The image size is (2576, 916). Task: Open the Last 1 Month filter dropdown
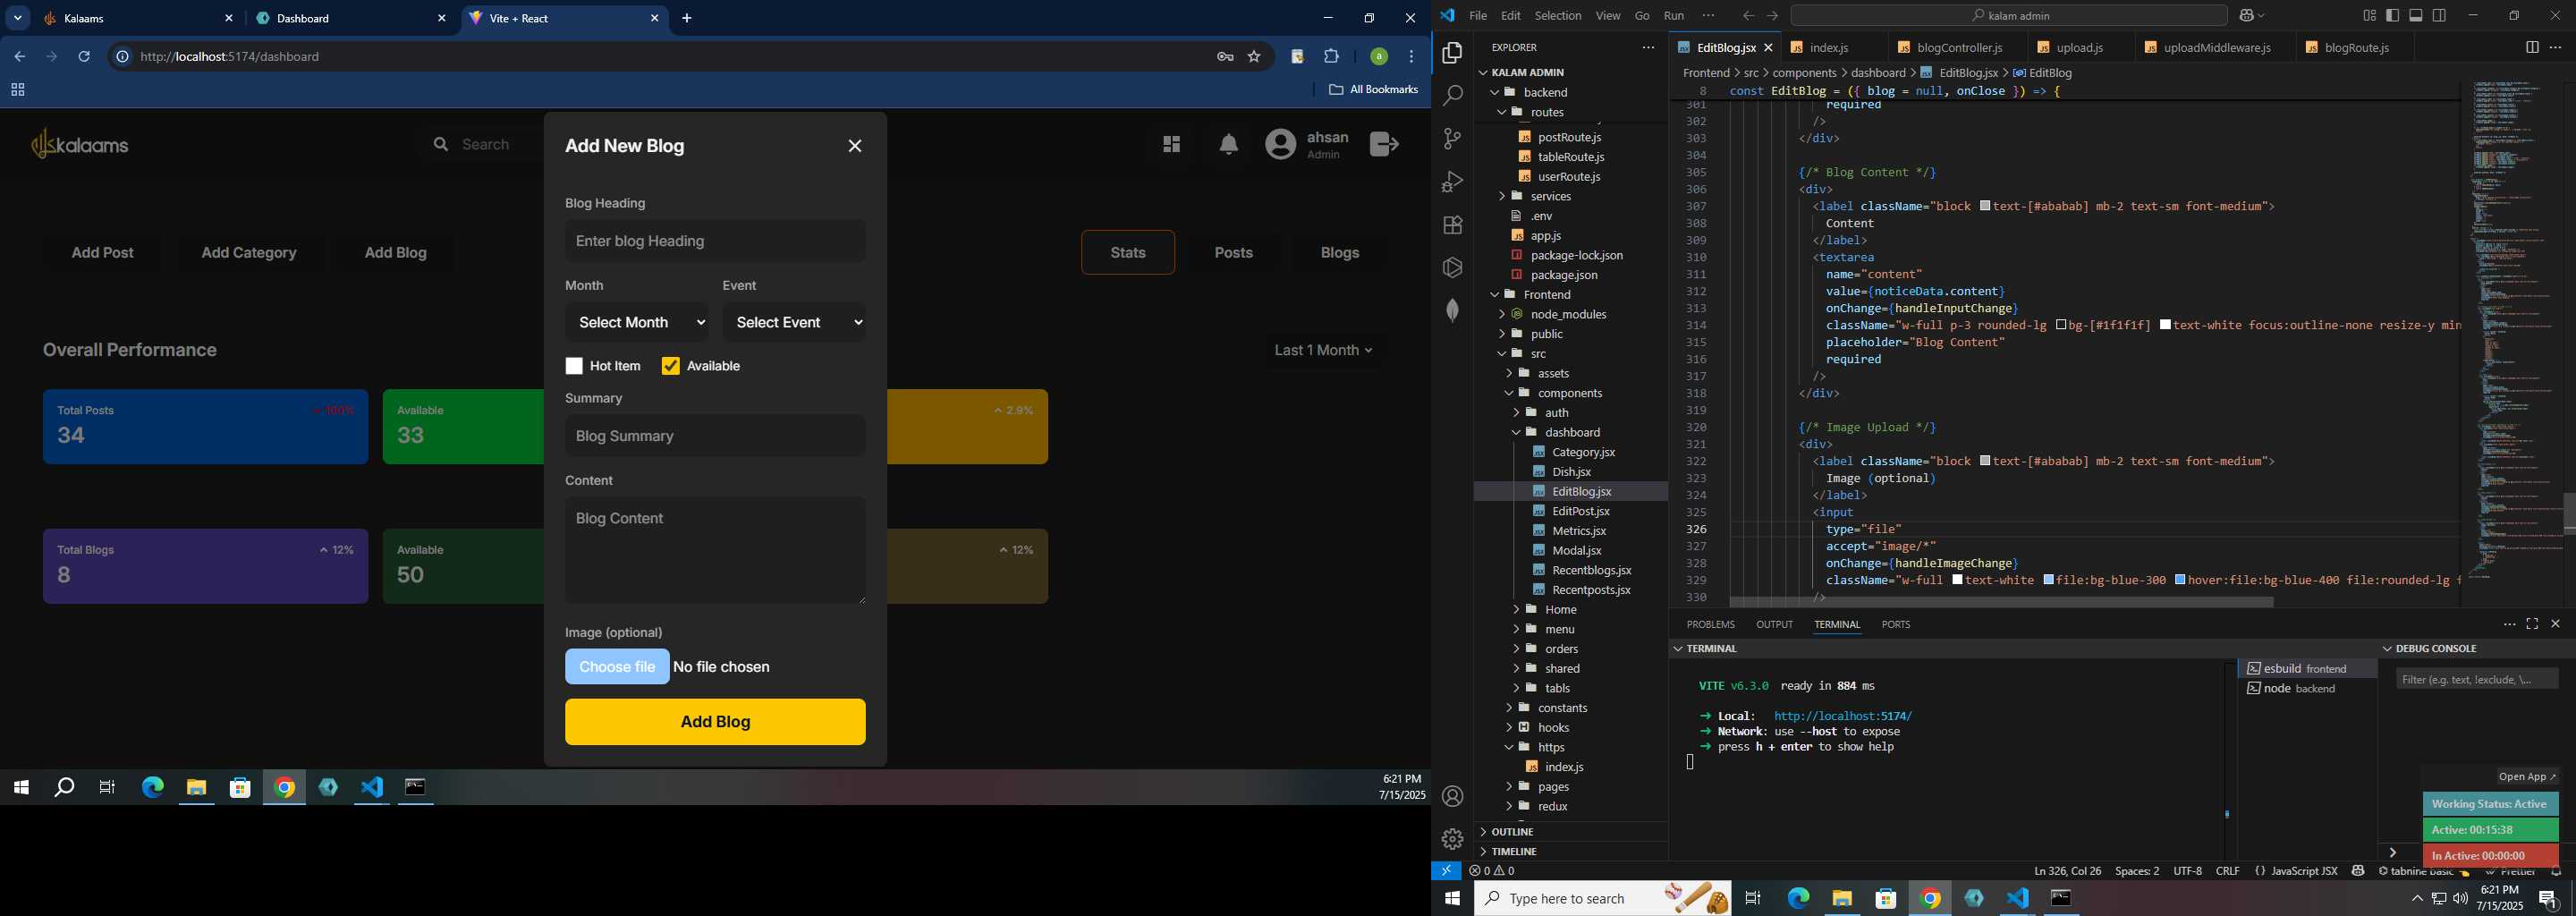point(1324,350)
